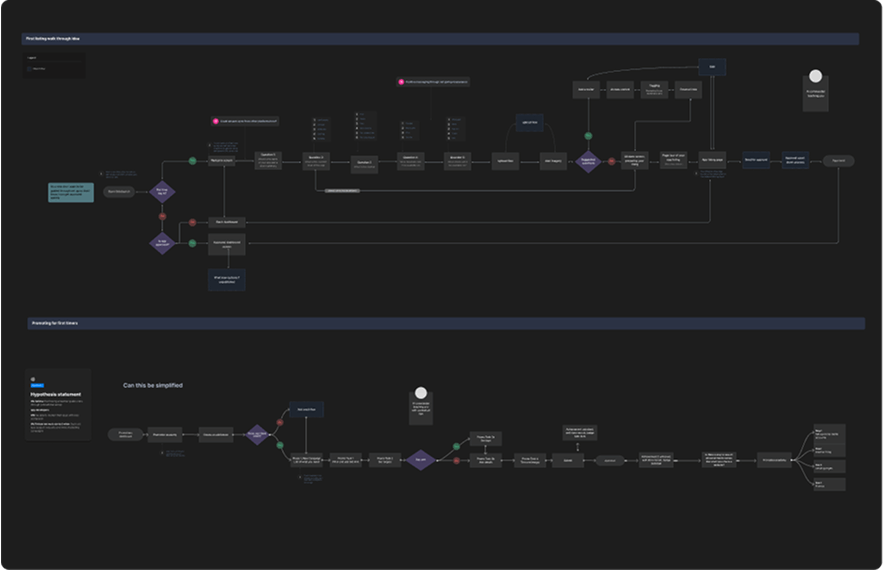This screenshot has width=883, height=570.
Task: Check the top checkbox in list above Question 3
Action: (x=358, y=115)
